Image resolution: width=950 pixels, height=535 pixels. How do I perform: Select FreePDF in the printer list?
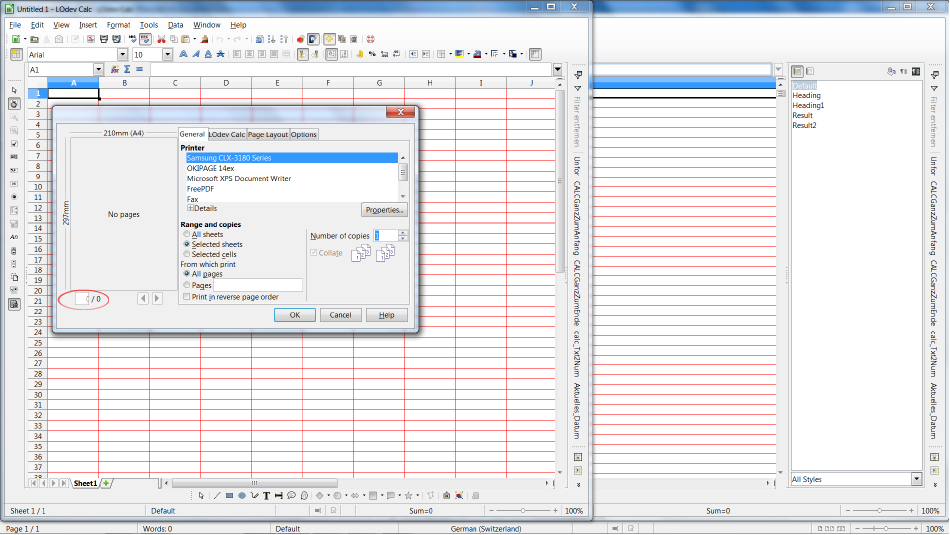click(x=200, y=189)
